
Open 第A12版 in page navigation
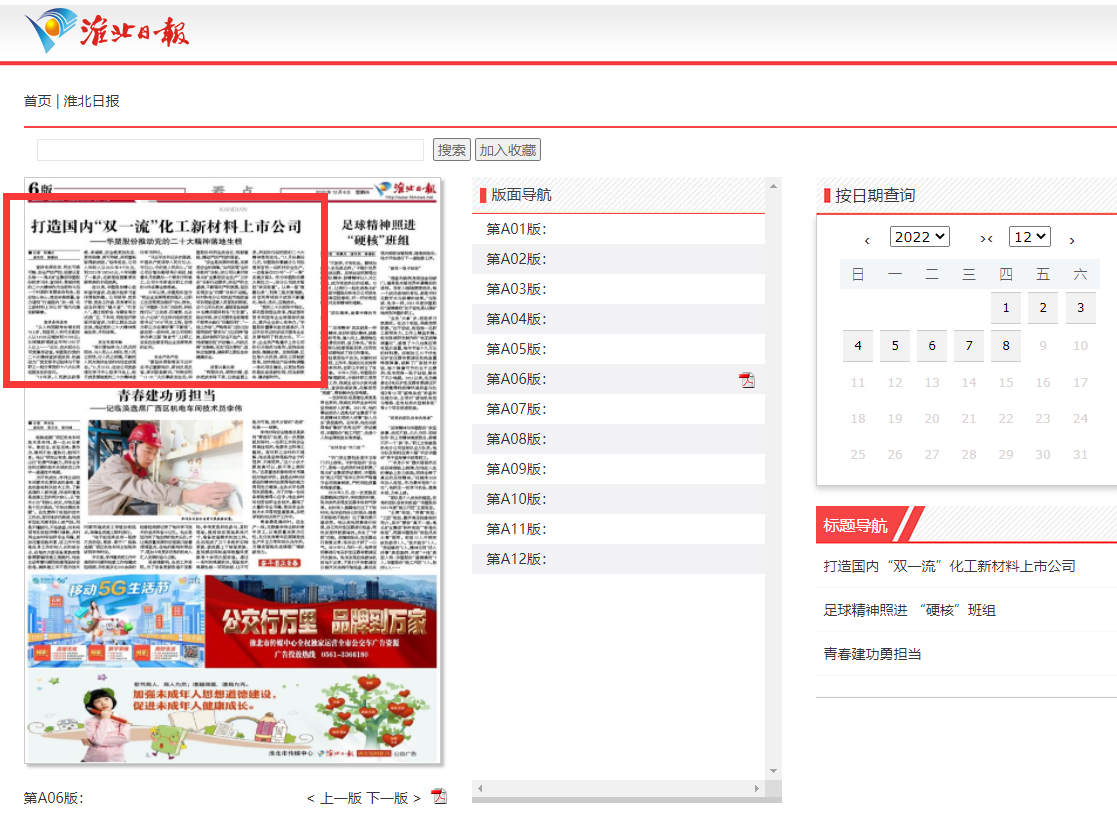point(516,559)
